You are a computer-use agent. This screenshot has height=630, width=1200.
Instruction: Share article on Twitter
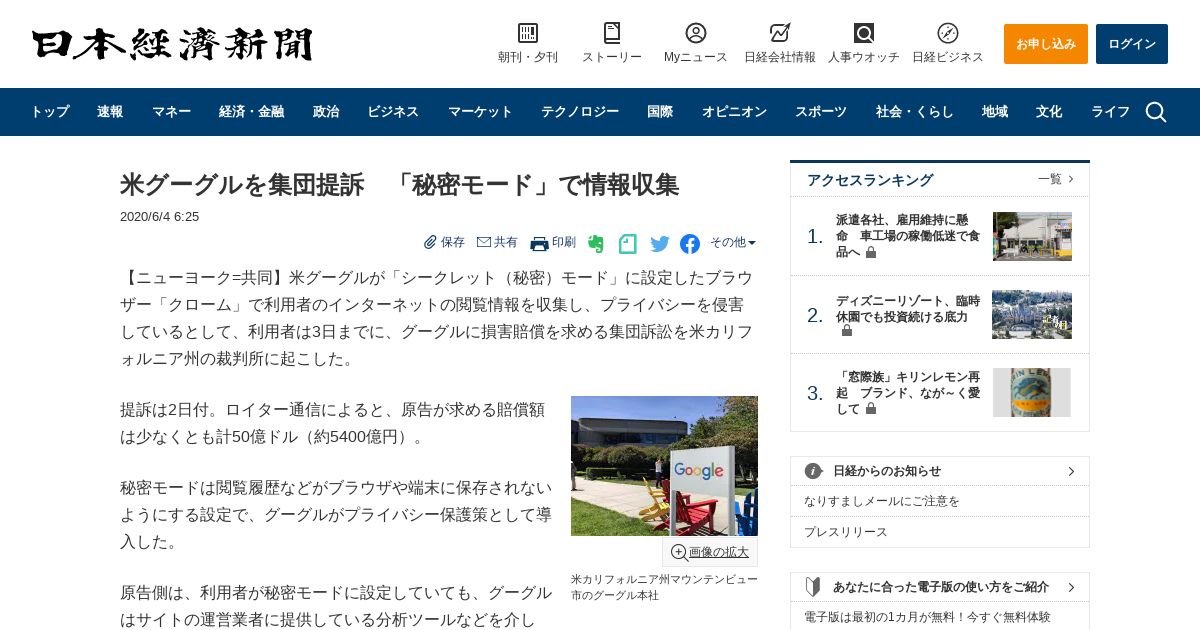click(x=660, y=244)
